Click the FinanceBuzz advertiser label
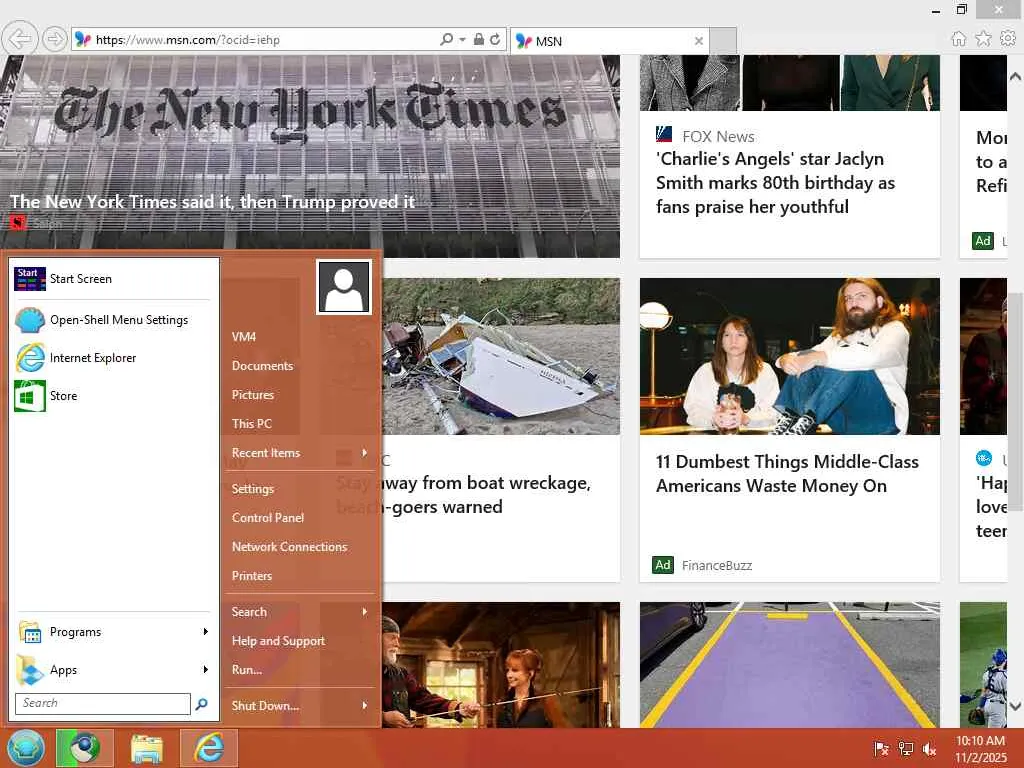This screenshot has height=768, width=1024. pos(716,566)
